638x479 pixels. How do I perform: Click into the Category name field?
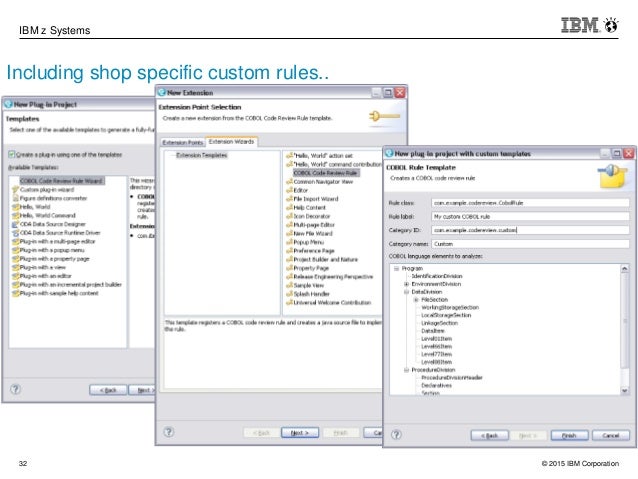coord(530,244)
